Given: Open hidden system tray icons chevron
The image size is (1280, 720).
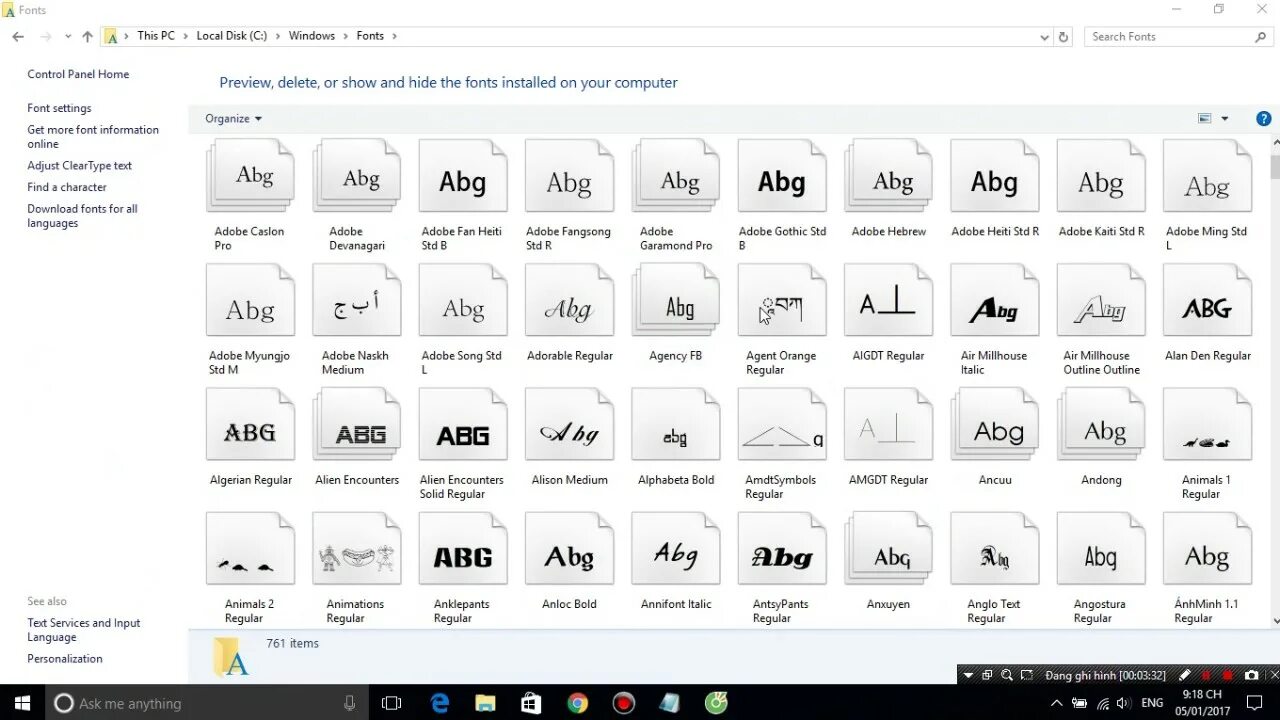Looking at the screenshot, I should [x=1056, y=703].
